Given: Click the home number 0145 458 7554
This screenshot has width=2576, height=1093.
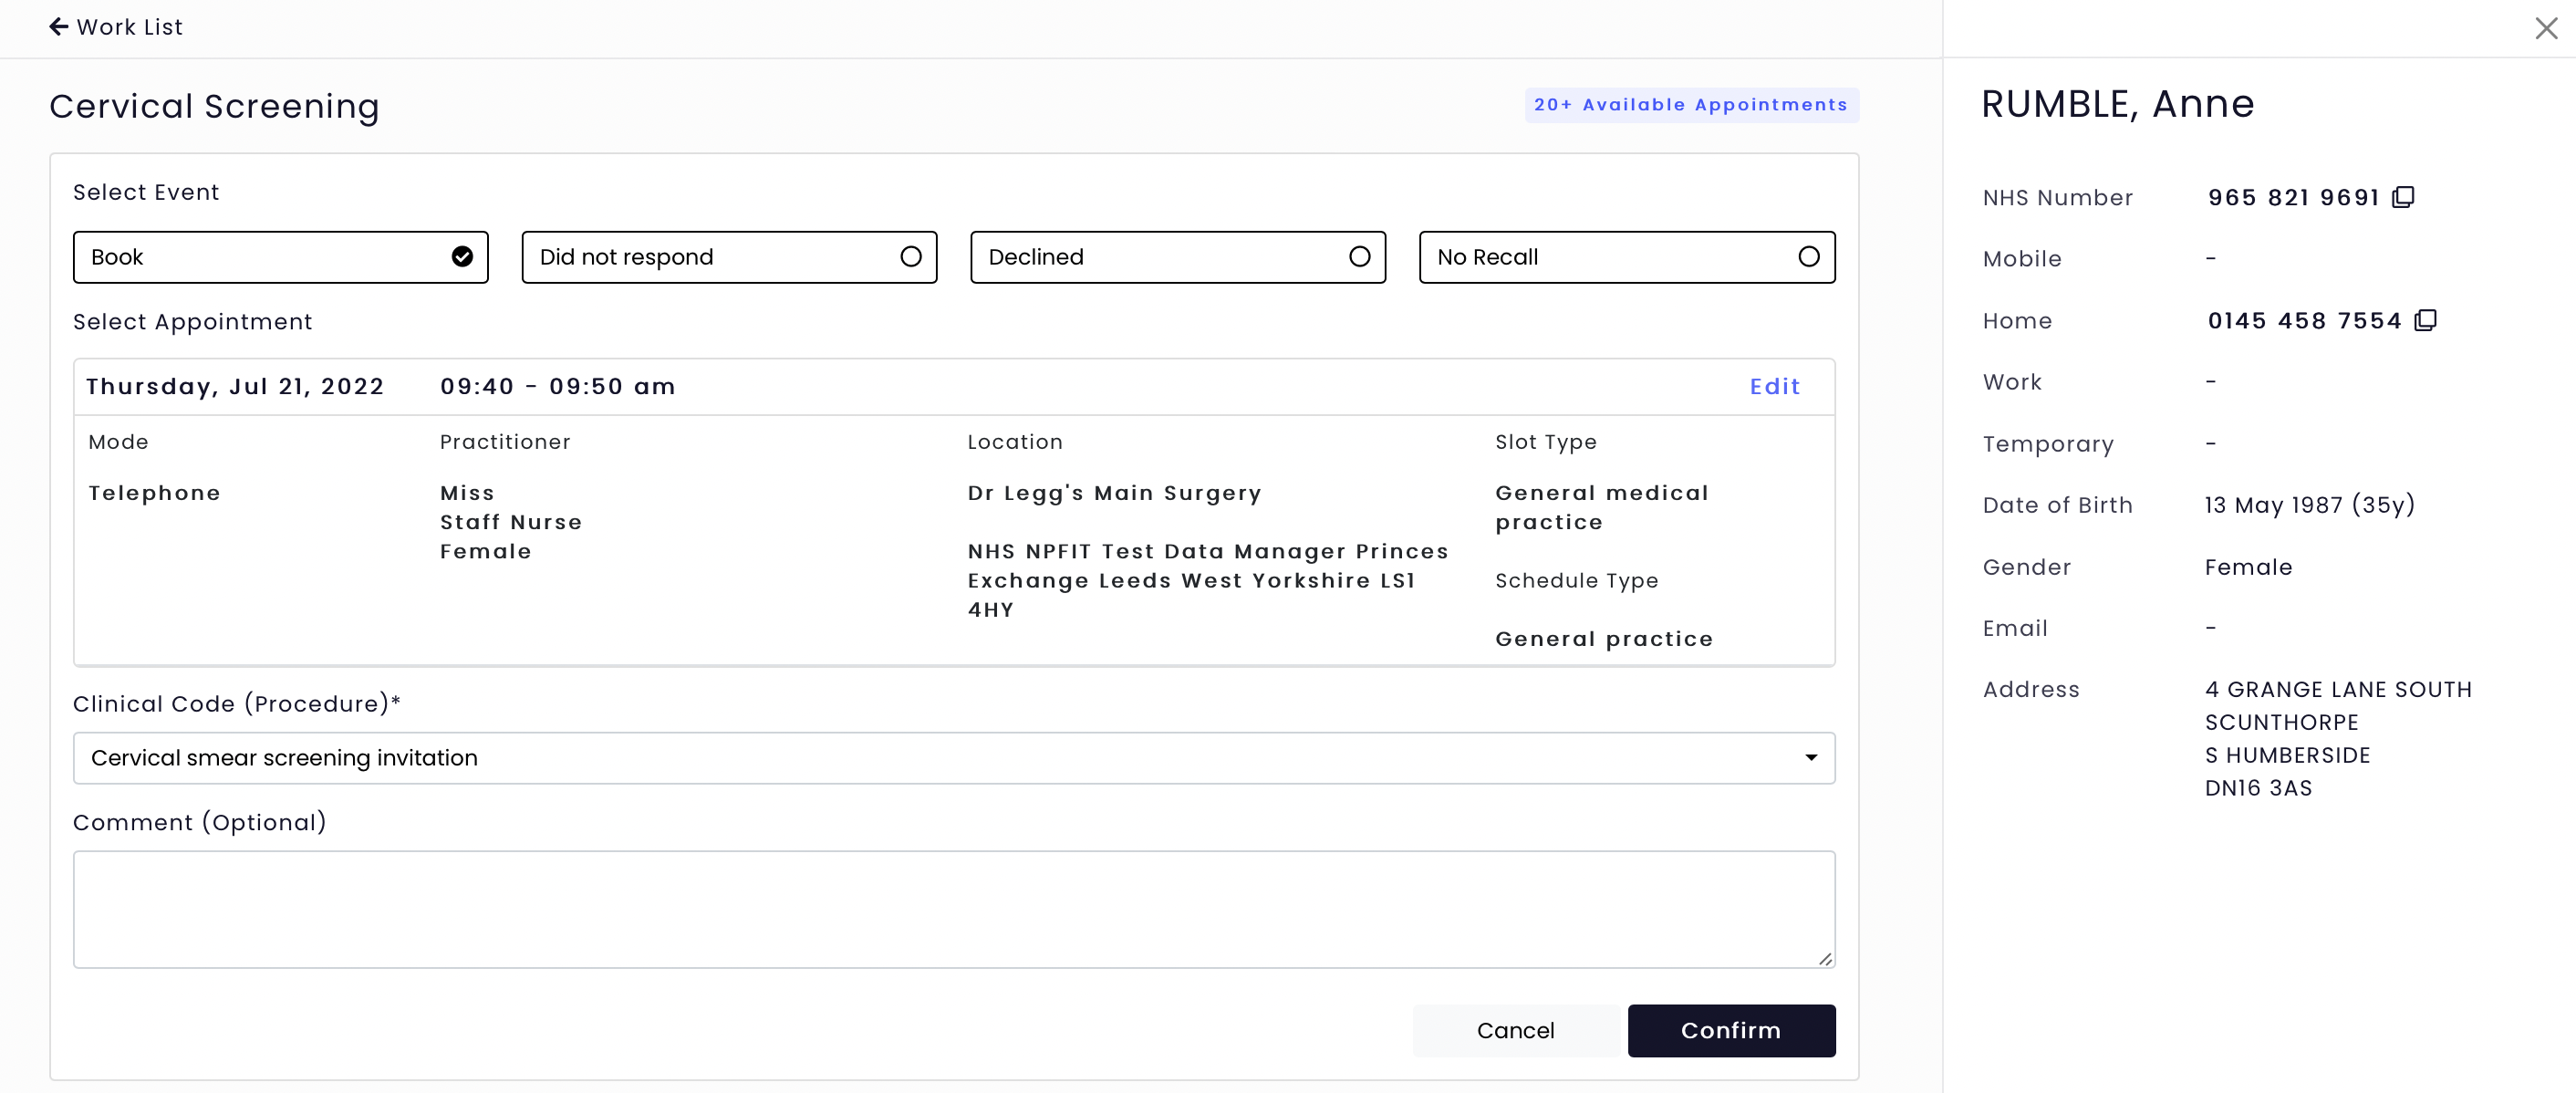Looking at the screenshot, I should click(2305, 321).
